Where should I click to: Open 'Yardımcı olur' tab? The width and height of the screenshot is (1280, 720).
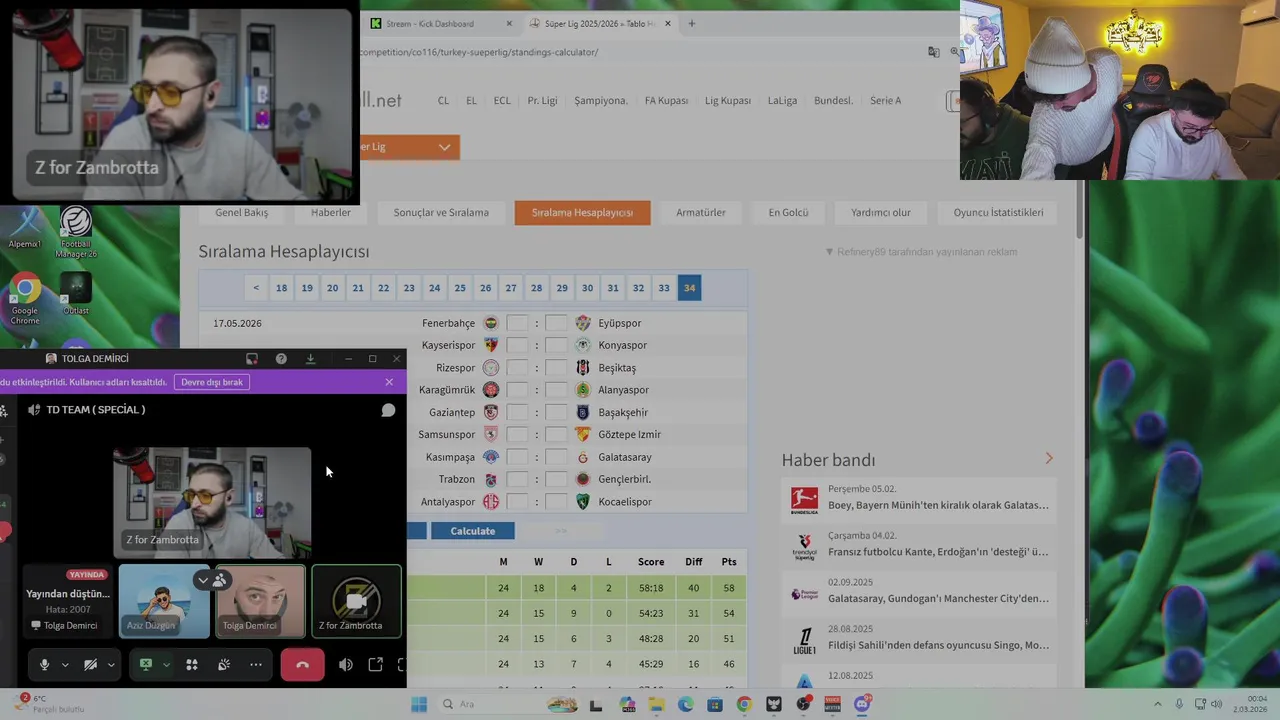point(881,212)
